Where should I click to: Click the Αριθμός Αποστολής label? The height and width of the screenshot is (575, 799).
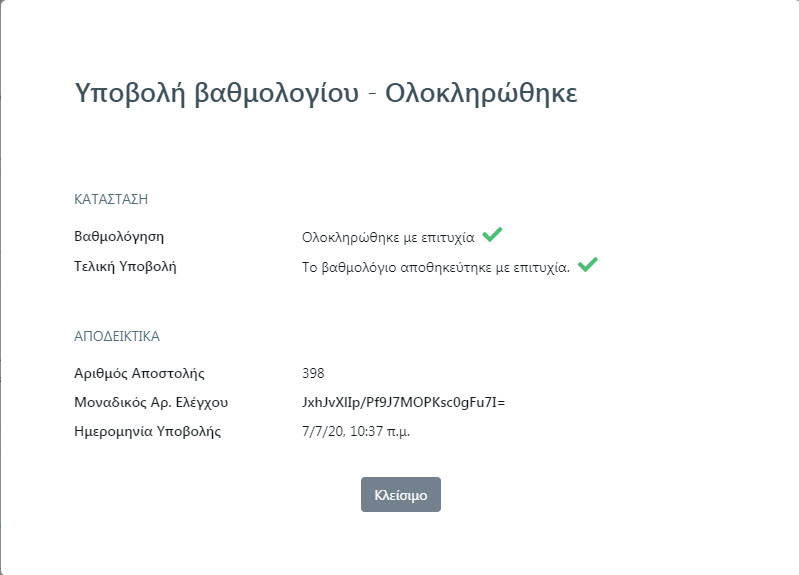click(x=140, y=374)
